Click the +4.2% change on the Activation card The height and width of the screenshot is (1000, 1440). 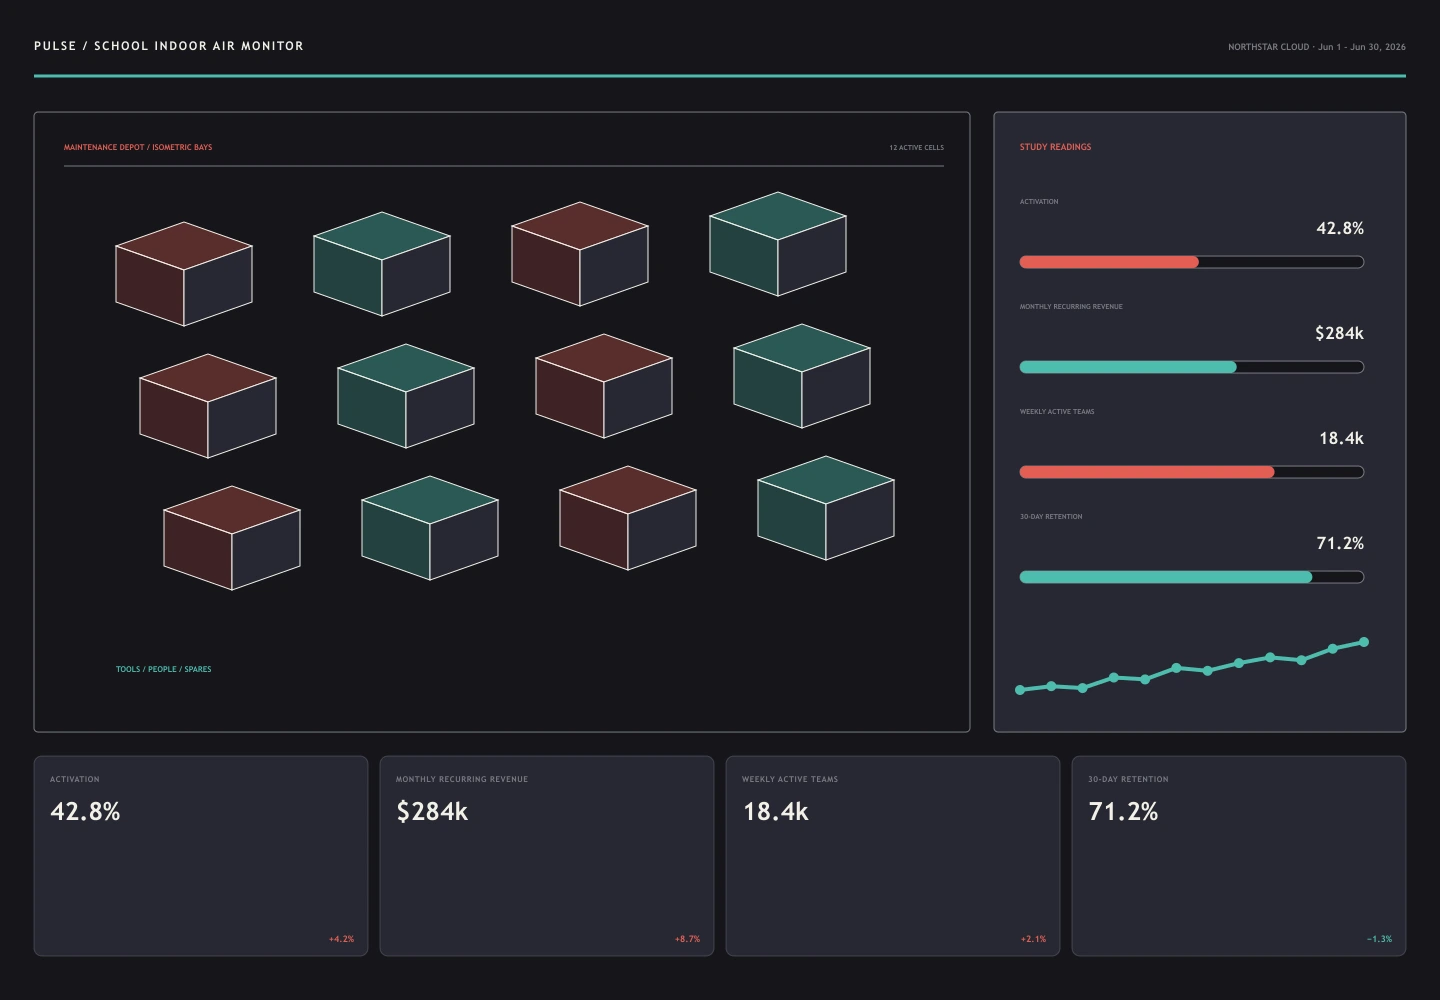pyautogui.click(x=342, y=939)
